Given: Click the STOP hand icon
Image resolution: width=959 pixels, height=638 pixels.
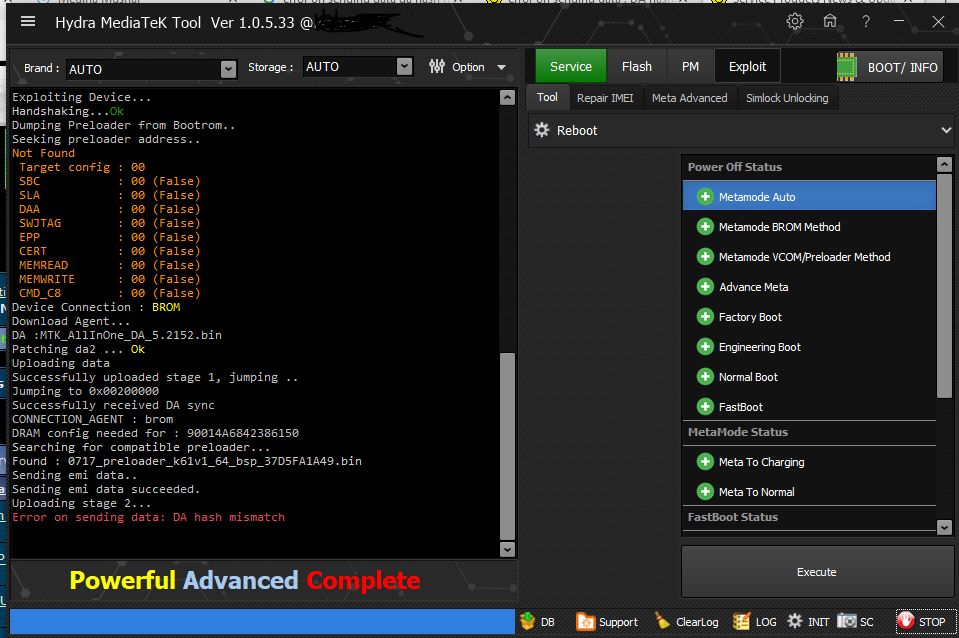Looking at the screenshot, I should [906, 621].
